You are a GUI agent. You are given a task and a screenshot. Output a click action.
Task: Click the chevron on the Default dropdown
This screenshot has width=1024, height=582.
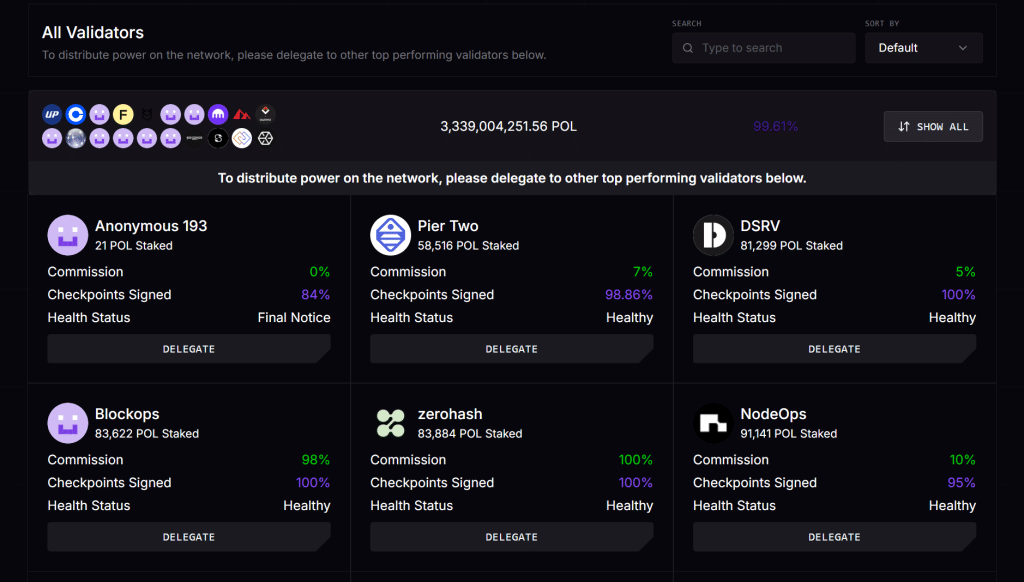963,48
